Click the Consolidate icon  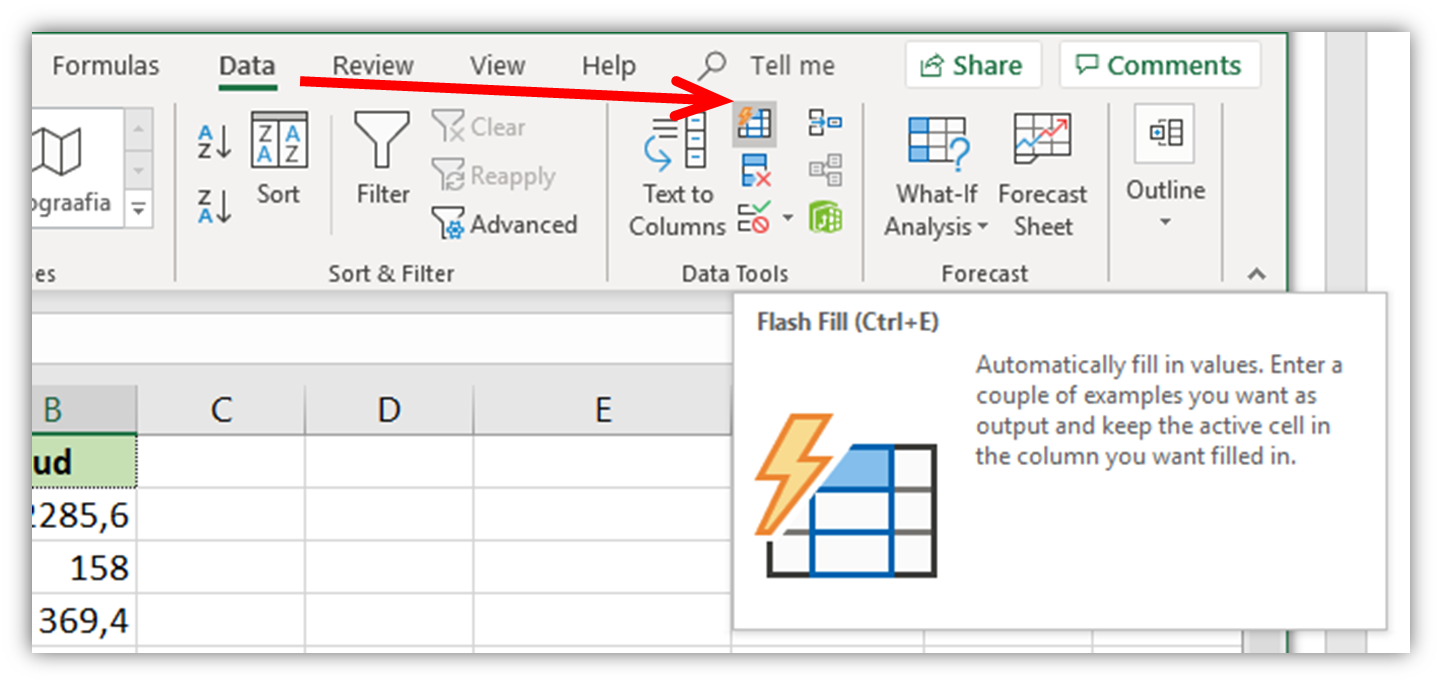tap(825, 122)
